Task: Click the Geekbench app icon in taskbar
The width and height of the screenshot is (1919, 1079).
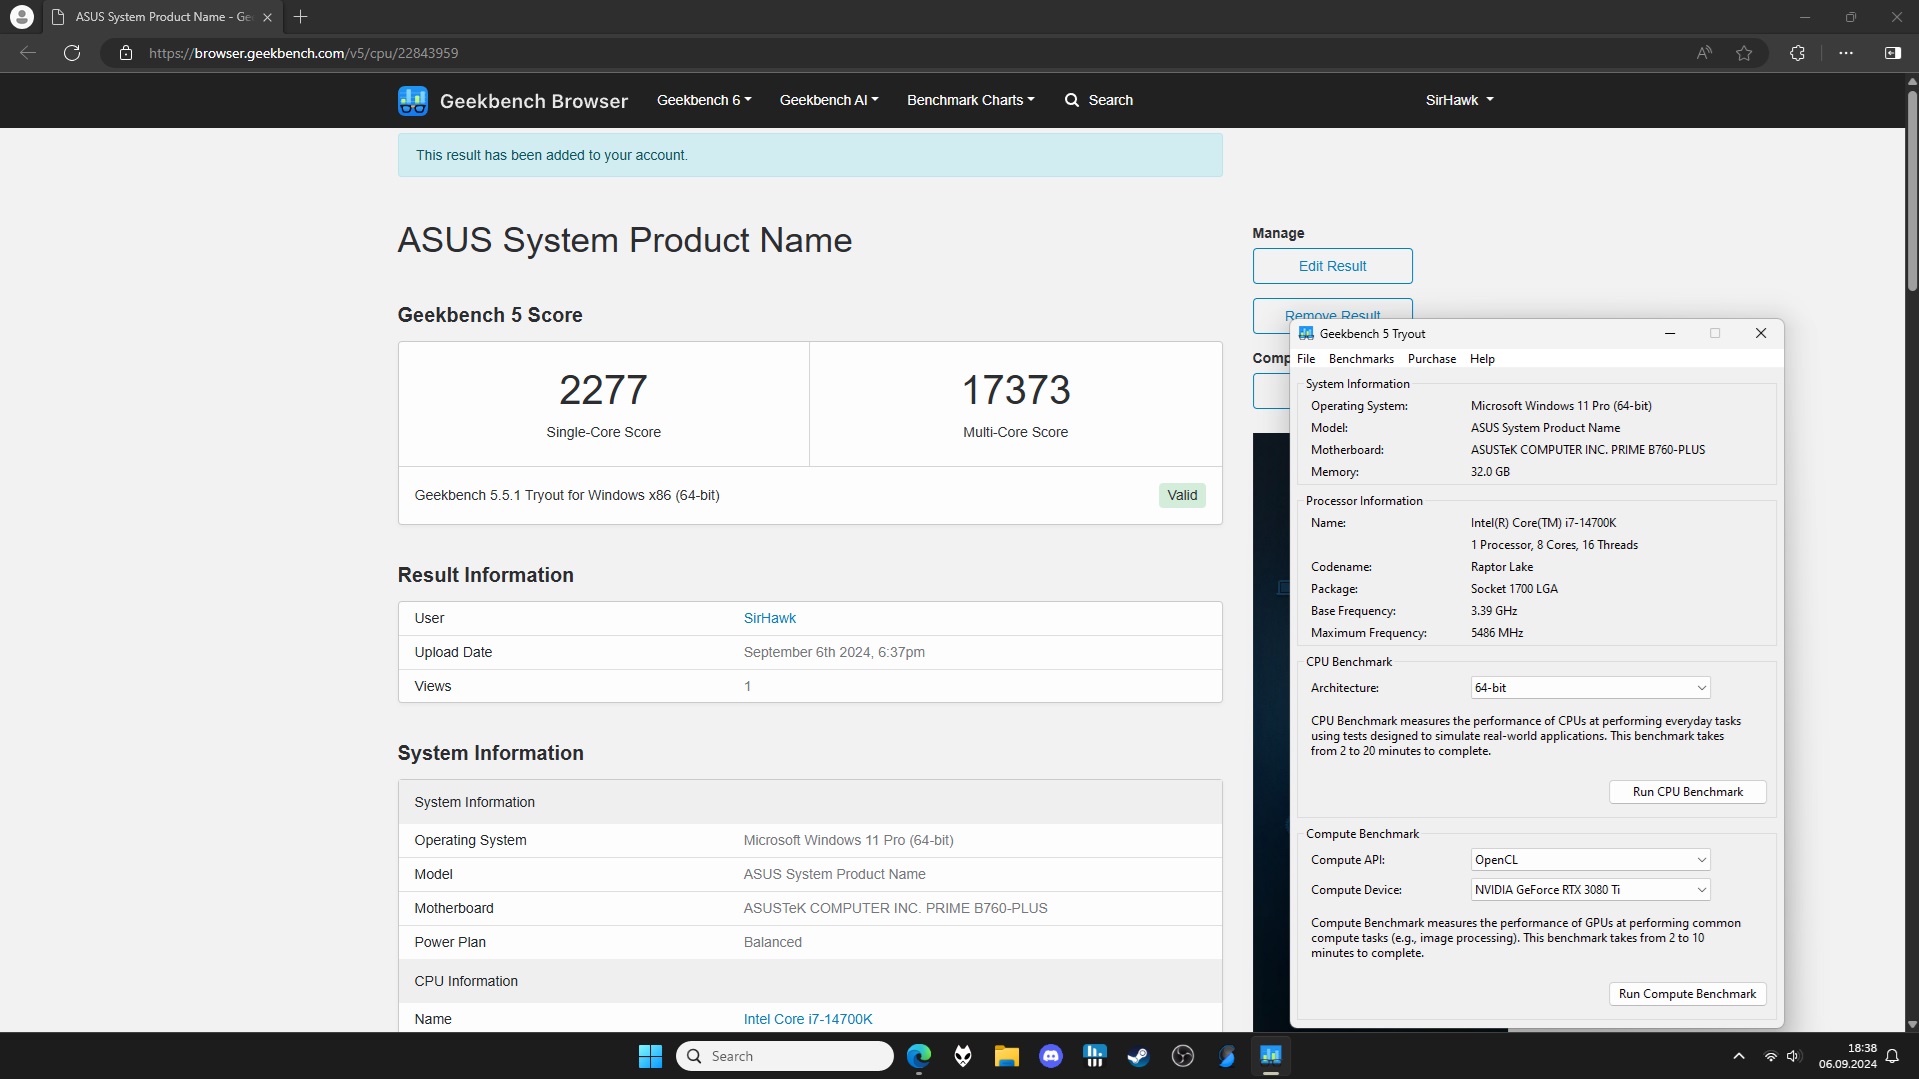Action: 1270,1056
